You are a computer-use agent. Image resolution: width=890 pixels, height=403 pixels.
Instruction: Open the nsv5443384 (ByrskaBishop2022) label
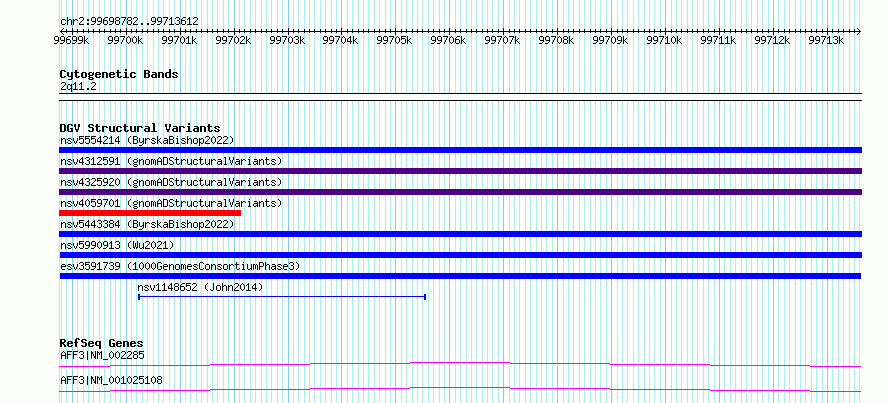[x=147, y=224]
